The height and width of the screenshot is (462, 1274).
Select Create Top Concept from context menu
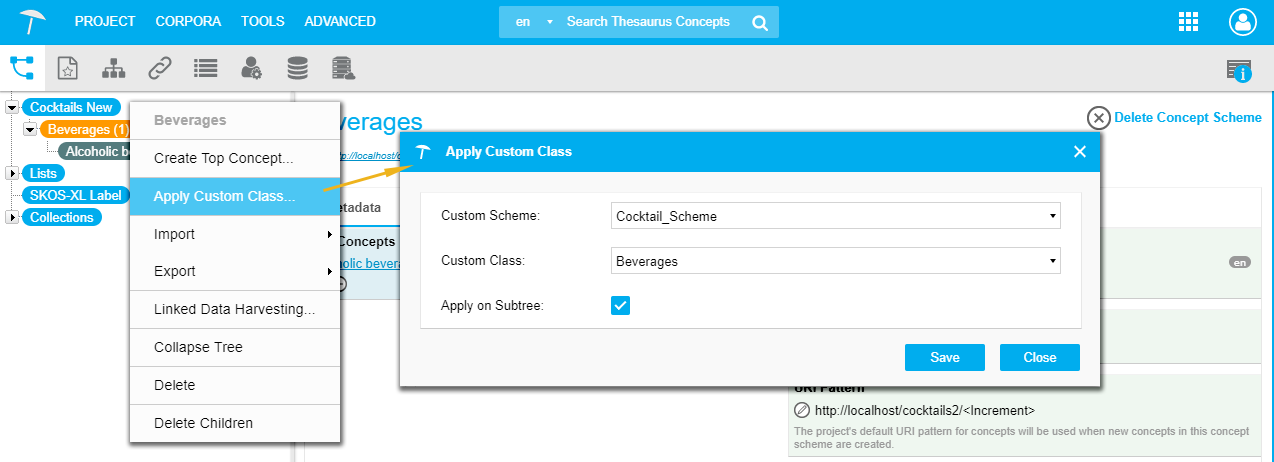point(223,158)
